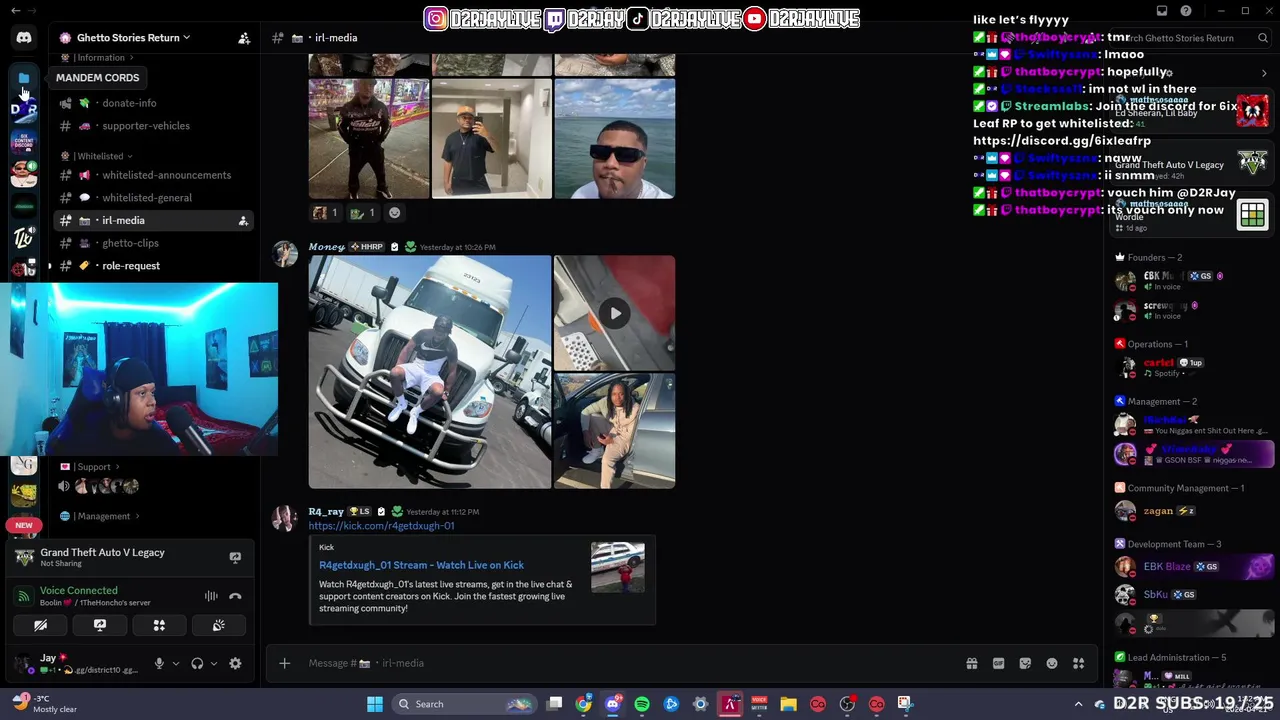Screen dimensions: 1280x720
Task: Open Google Chrome from taskbar
Action: (583, 704)
